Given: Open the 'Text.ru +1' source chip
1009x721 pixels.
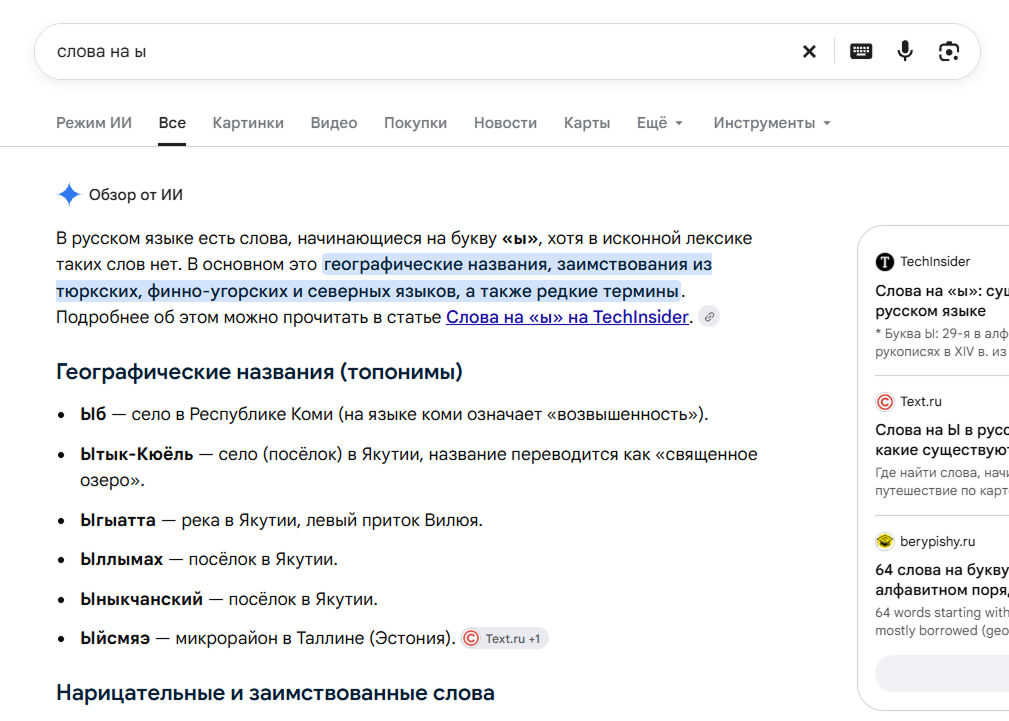Looking at the screenshot, I should tap(504, 638).
